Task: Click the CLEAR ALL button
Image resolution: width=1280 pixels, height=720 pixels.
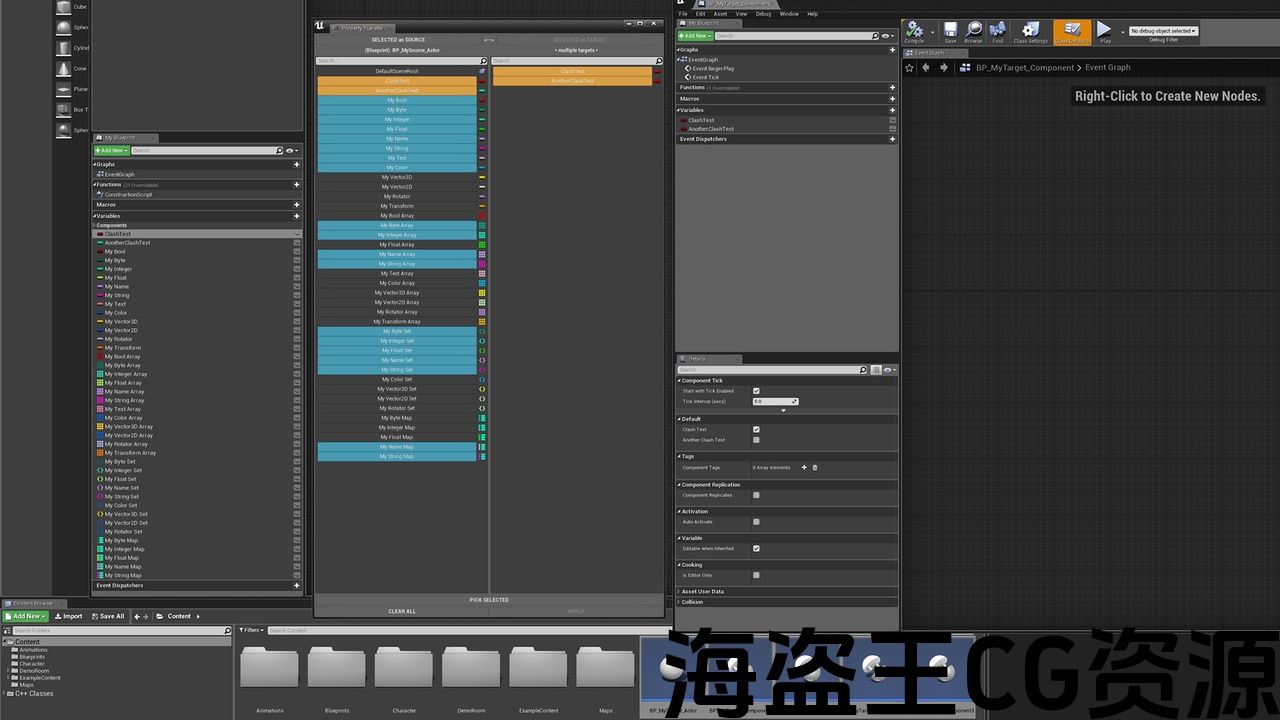Action: pyautogui.click(x=402, y=611)
